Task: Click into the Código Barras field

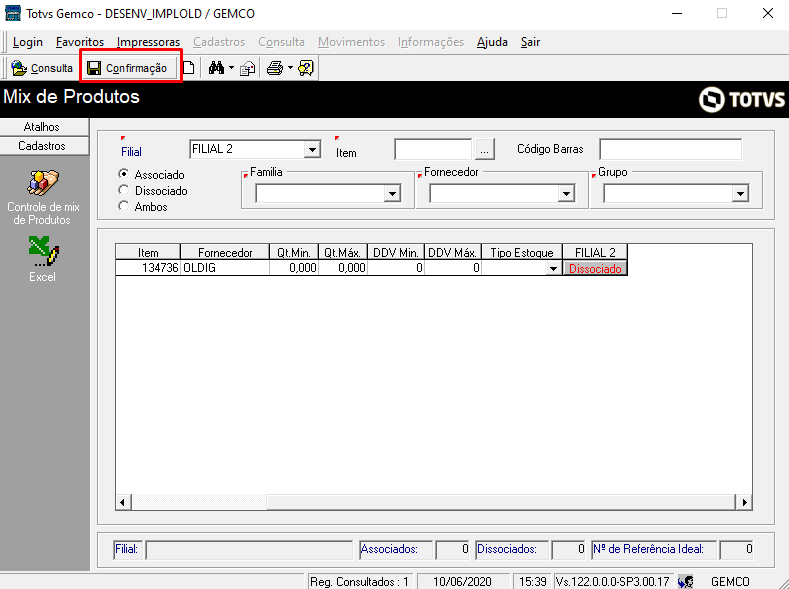Action: [670, 149]
